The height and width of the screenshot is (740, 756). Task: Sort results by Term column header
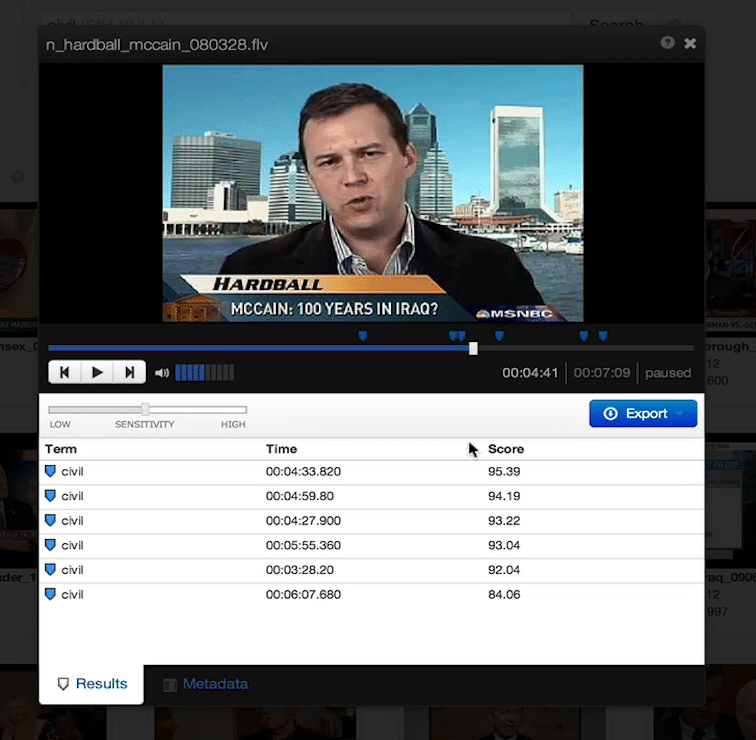[61, 449]
